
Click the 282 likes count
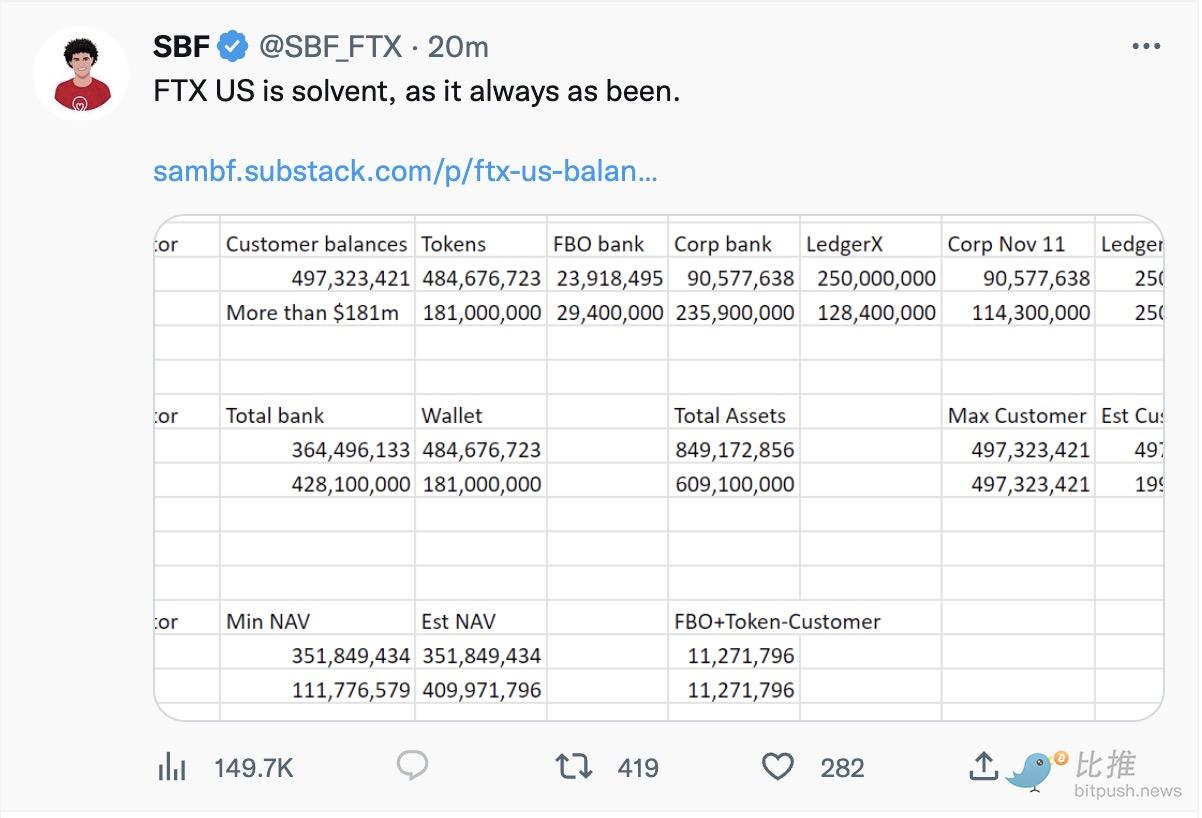(x=842, y=768)
